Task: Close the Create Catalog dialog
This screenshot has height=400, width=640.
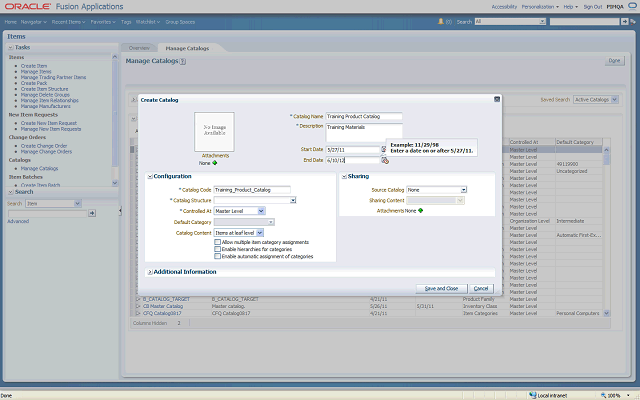Action: [495, 100]
